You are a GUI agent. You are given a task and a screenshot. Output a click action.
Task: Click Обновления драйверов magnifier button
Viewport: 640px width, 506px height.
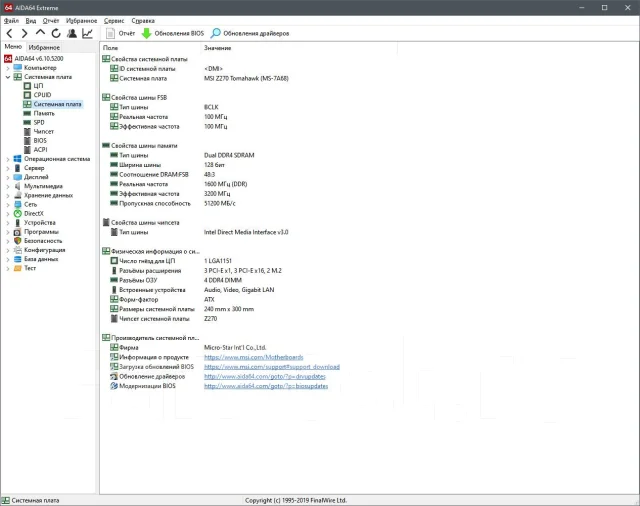[250, 33]
